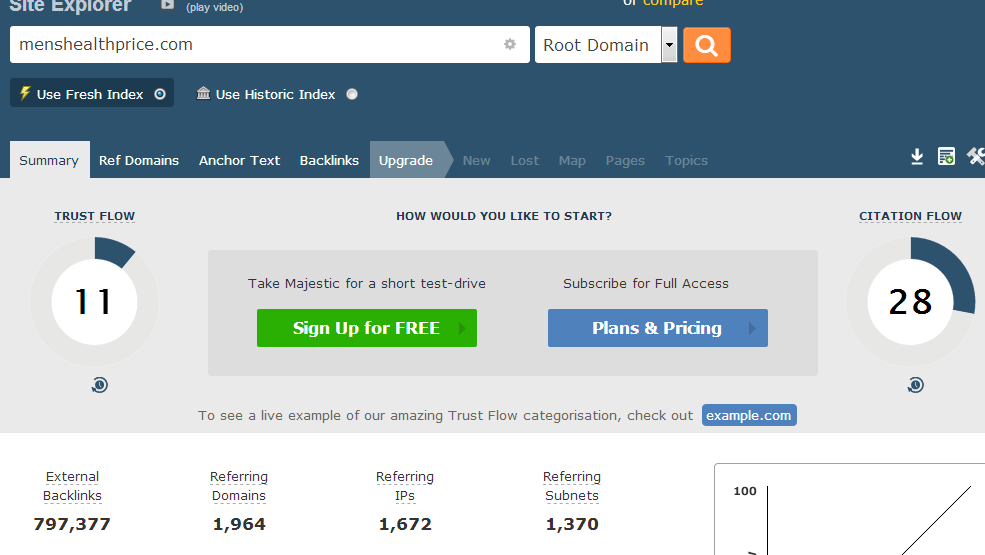The width and height of the screenshot is (985, 555).
Task: Click the flow chart graph thumbnail
Action: 849,510
